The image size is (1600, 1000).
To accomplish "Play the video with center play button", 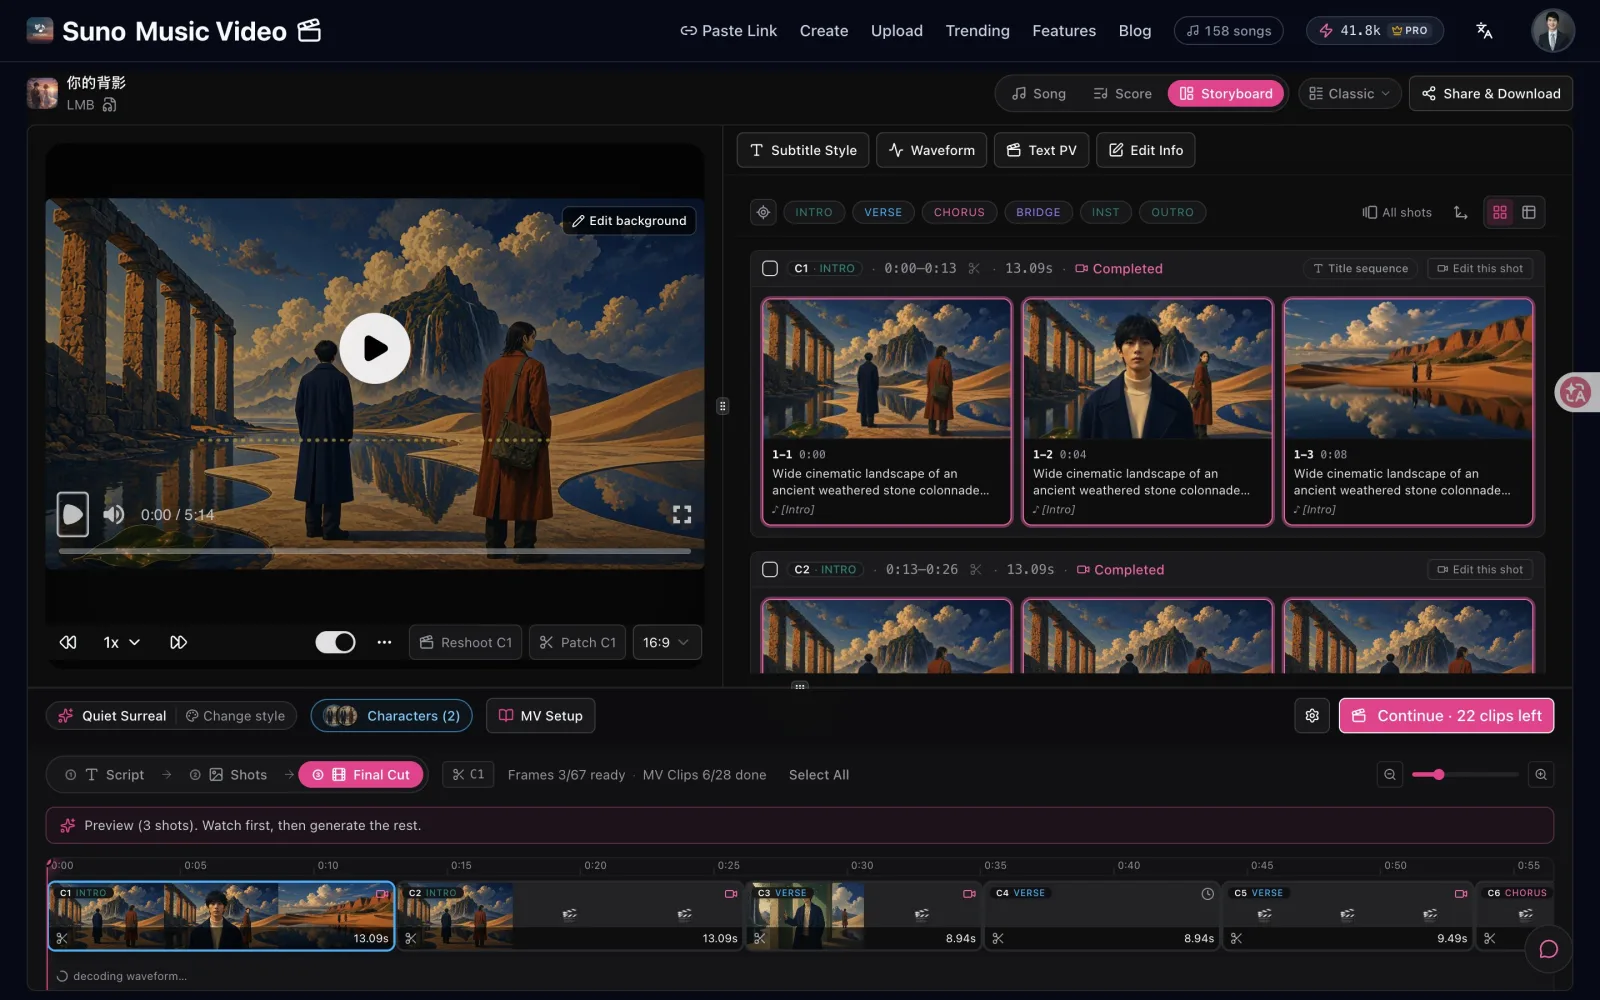I will [x=375, y=348].
